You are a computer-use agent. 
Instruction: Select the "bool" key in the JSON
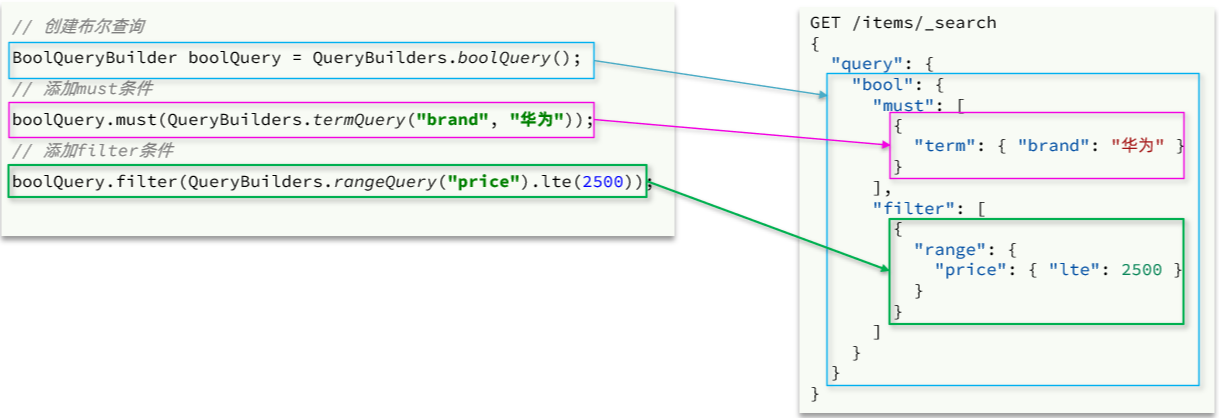874,84
